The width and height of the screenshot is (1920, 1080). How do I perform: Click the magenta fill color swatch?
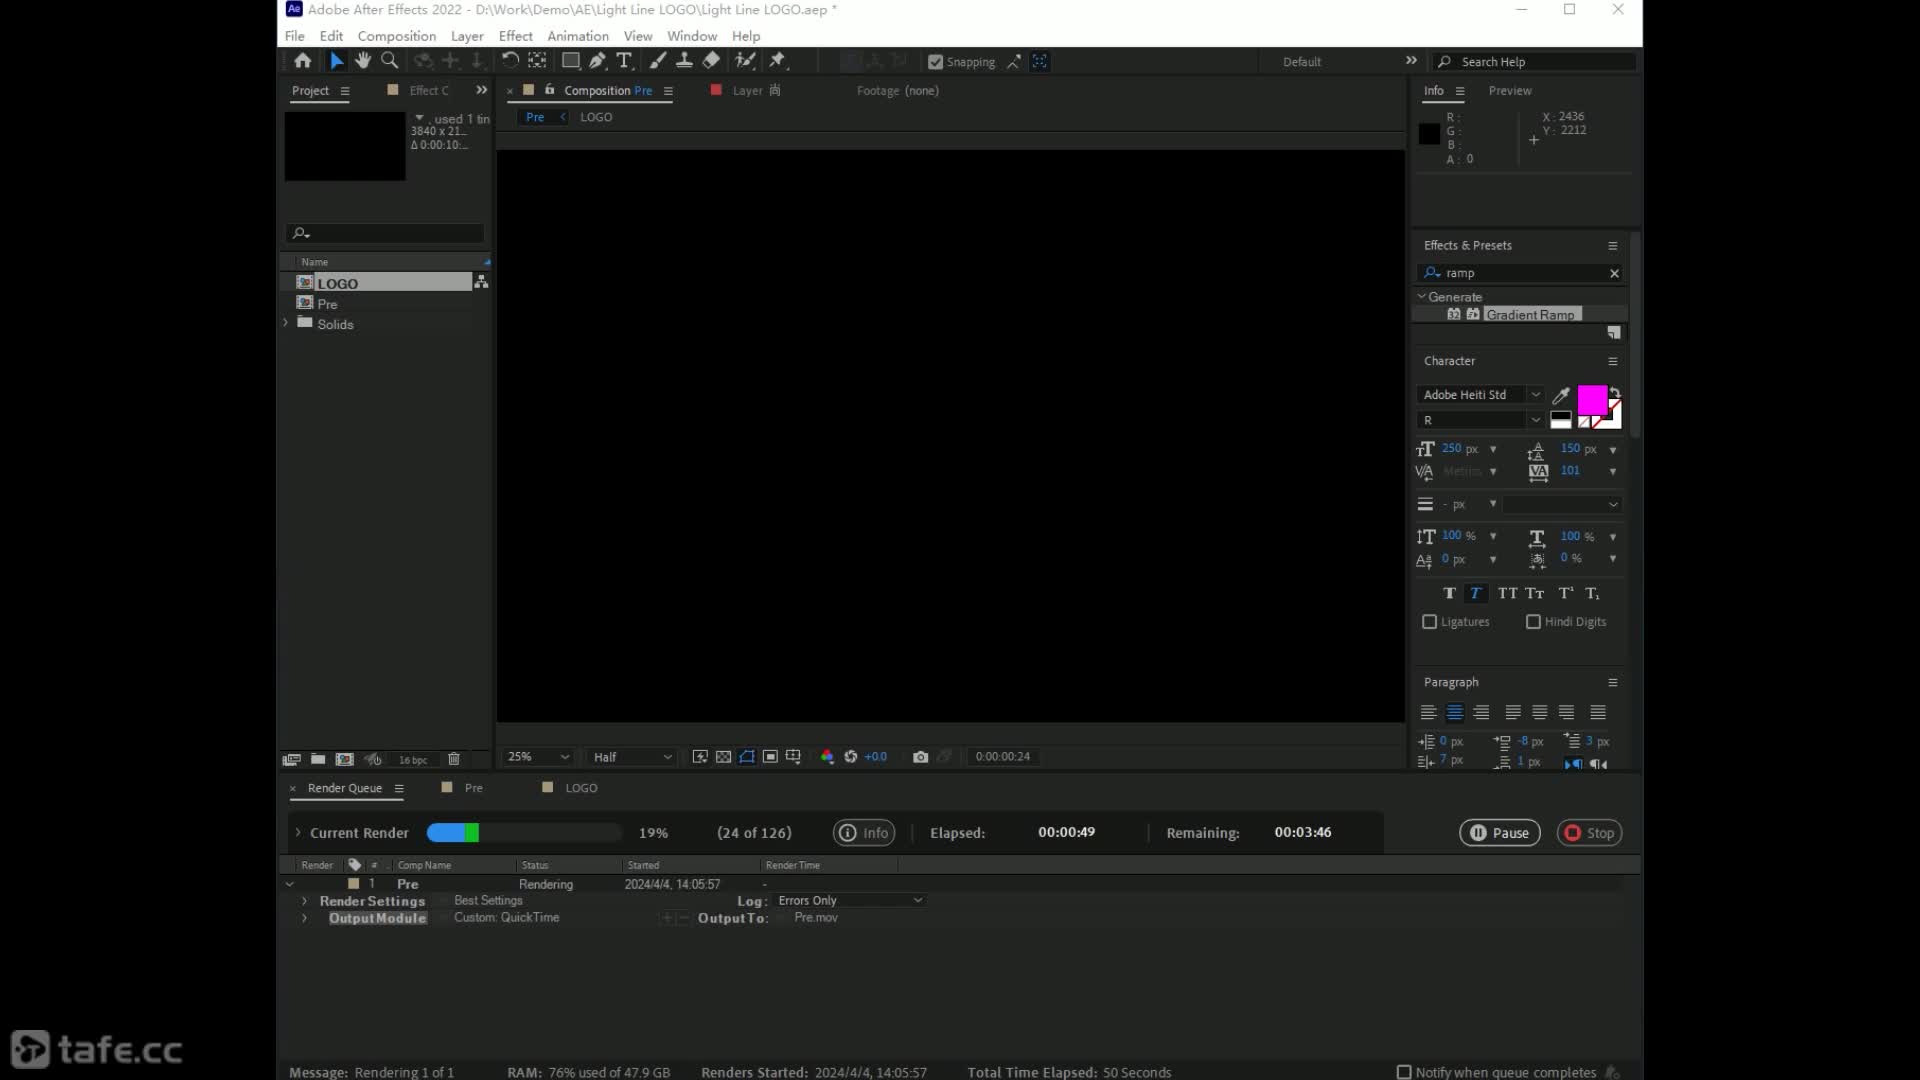(x=1591, y=400)
